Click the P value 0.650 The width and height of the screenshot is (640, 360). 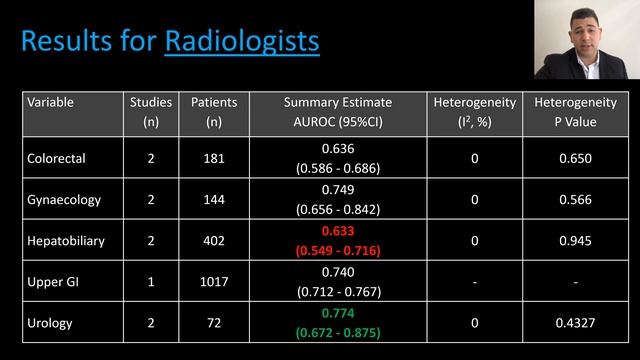coord(576,158)
